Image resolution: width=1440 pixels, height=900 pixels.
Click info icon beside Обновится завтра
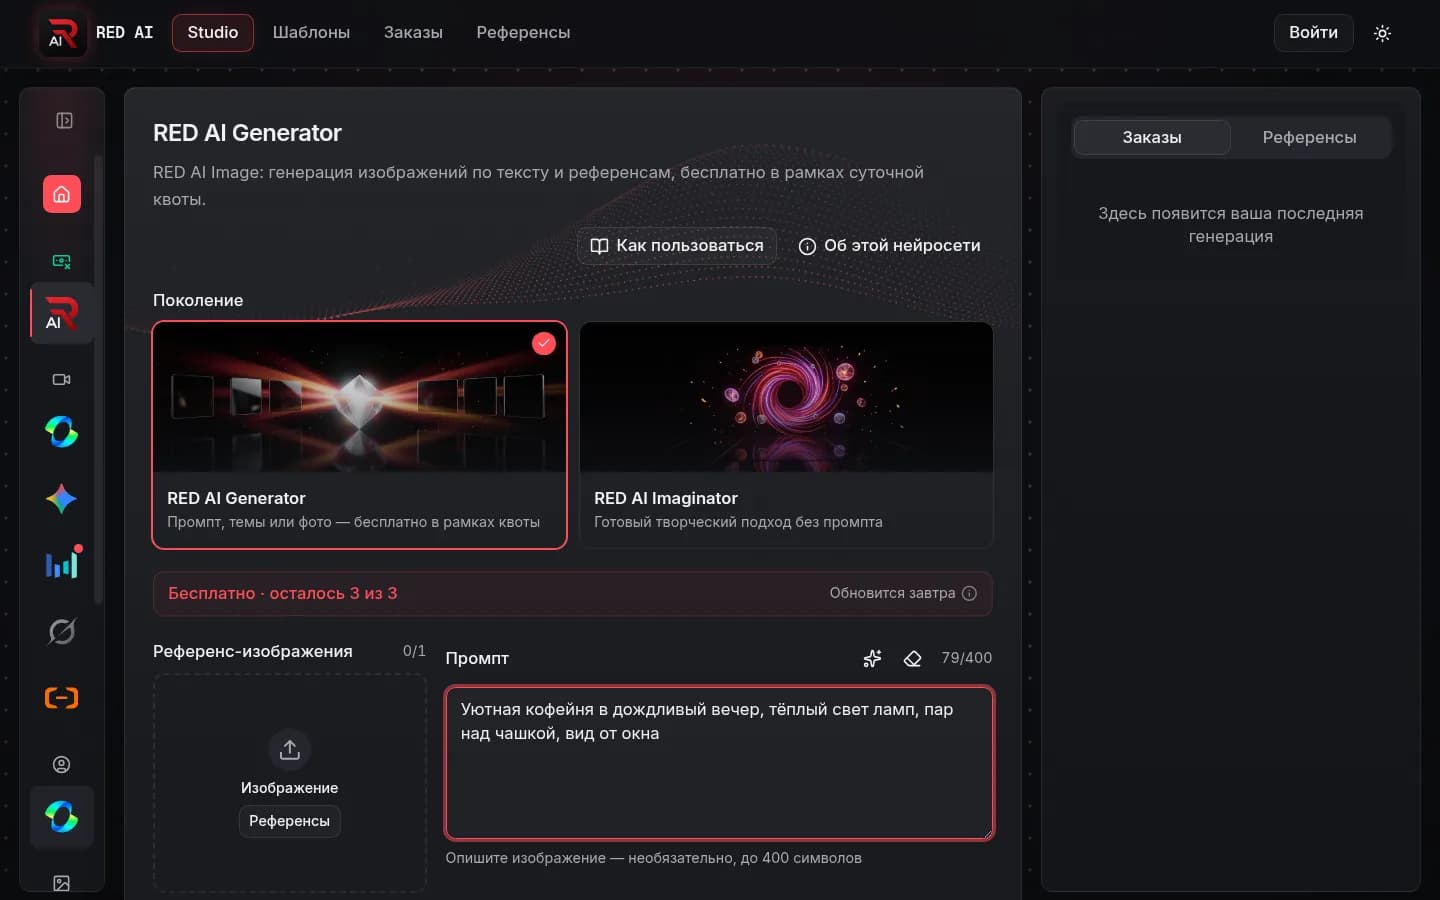969,593
